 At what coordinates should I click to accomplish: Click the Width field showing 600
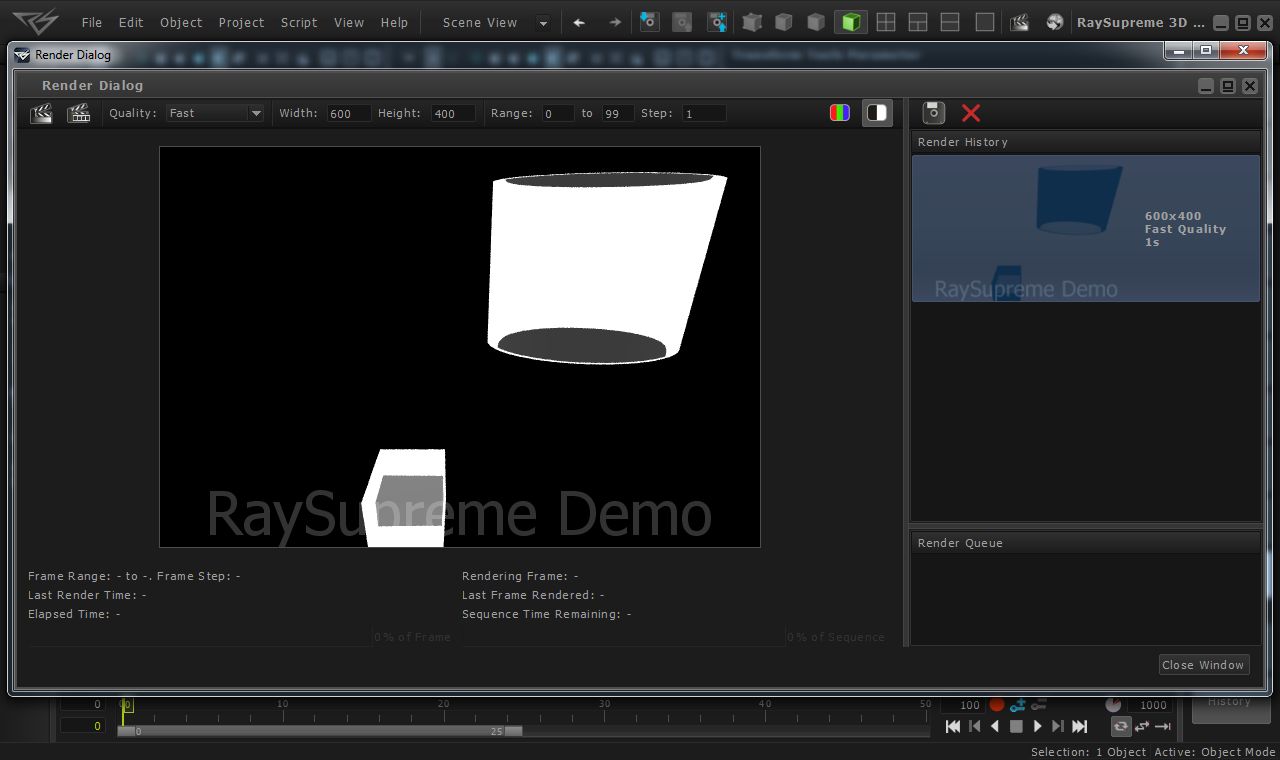point(349,113)
